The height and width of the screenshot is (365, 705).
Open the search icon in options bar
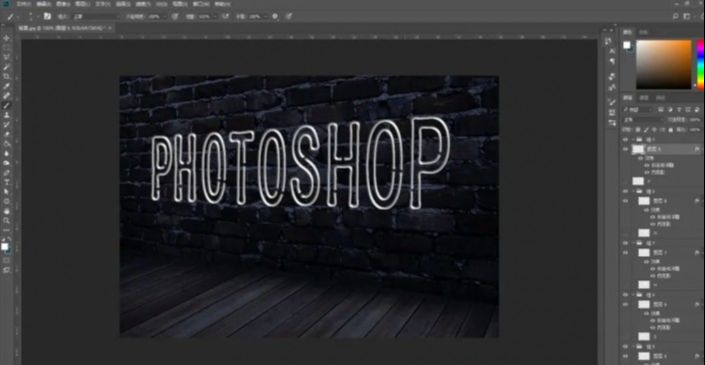coord(675,16)
